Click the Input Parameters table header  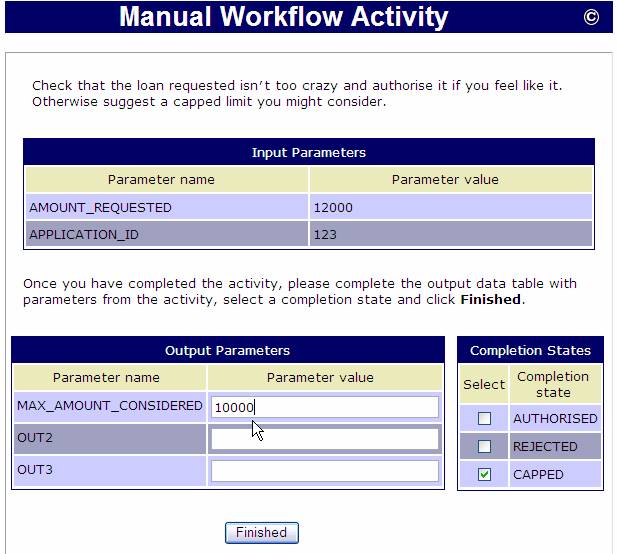pos(308,153)
